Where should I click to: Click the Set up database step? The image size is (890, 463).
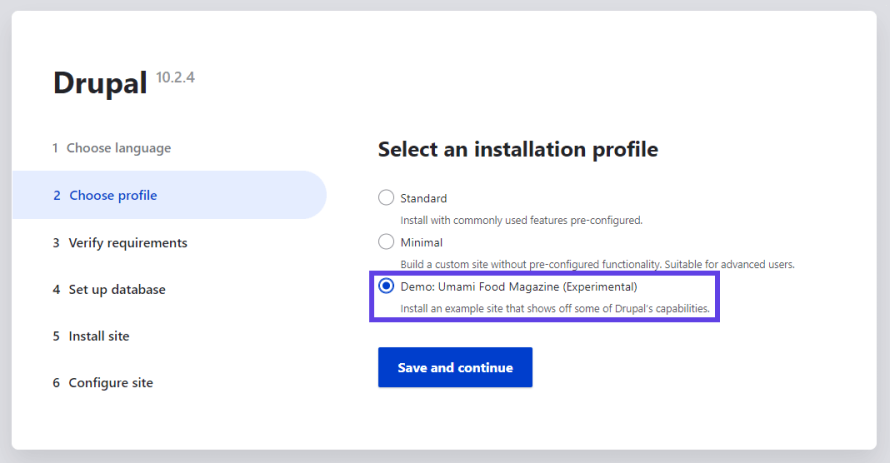[109, 289]
